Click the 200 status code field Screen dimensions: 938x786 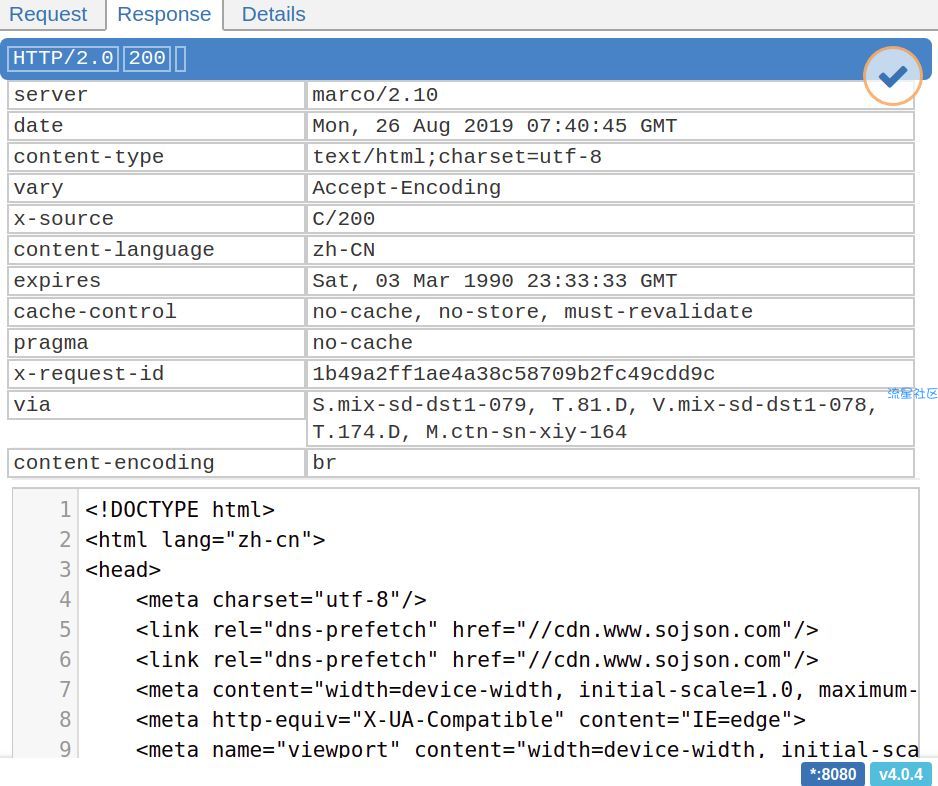tap(147, 59)
